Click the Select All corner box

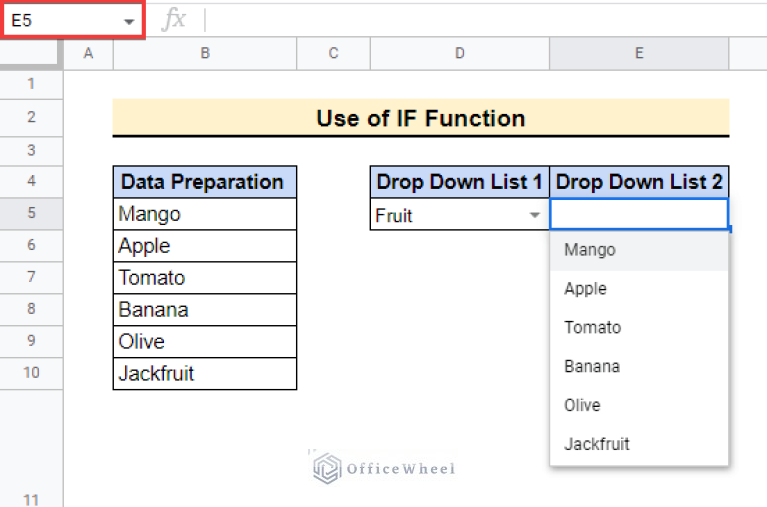click(31, 54)
